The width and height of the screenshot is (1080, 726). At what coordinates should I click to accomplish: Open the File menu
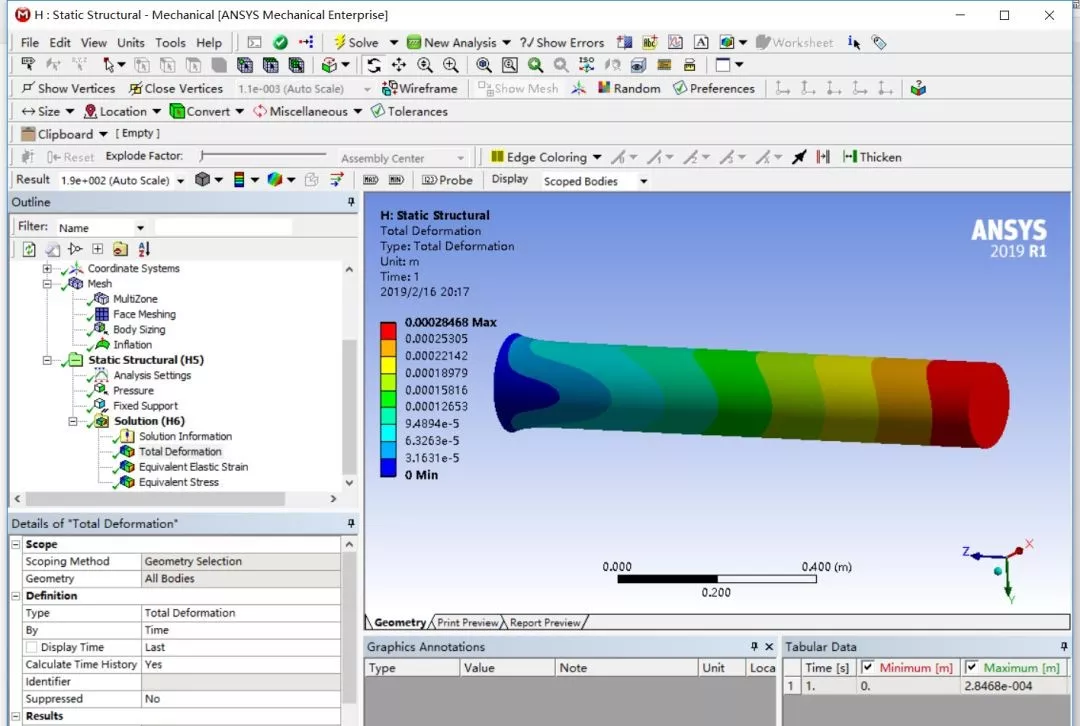coord(30,43)
